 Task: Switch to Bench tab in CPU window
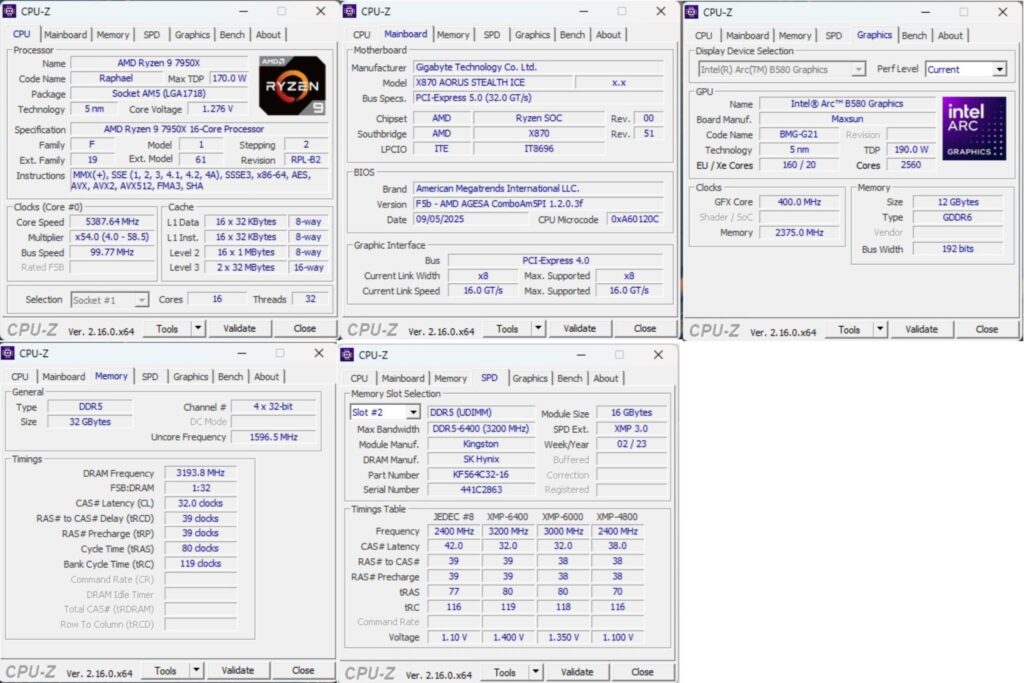coord(232,35)
